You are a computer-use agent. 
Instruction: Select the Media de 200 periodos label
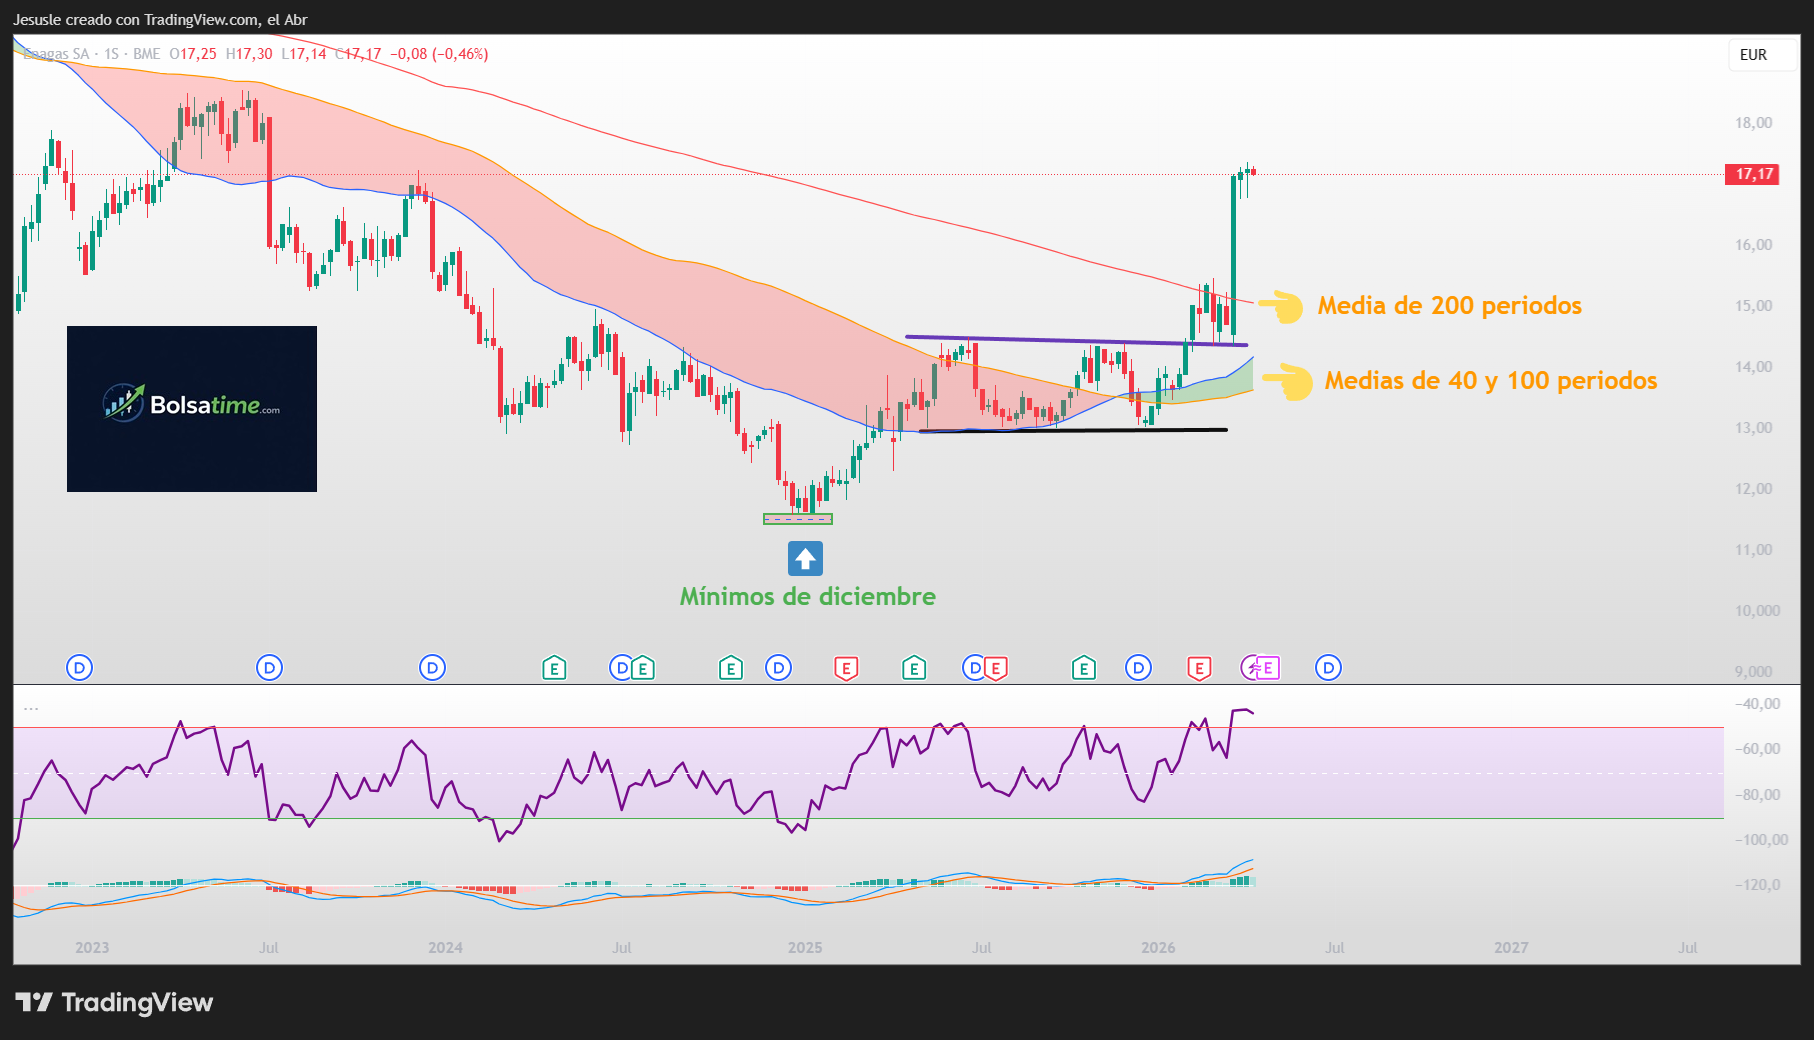tap(1449, 306)
